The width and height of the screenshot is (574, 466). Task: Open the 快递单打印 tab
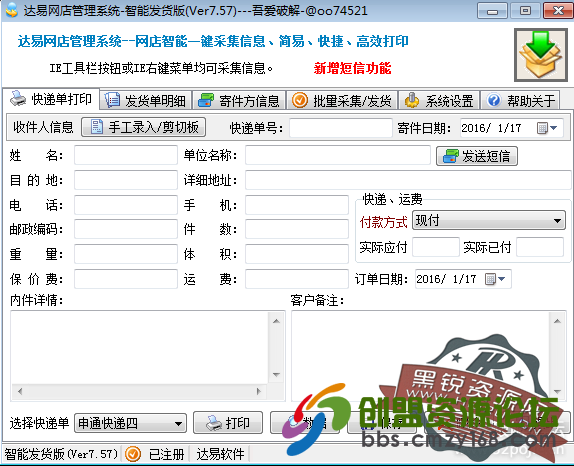(x=51, y=99)
